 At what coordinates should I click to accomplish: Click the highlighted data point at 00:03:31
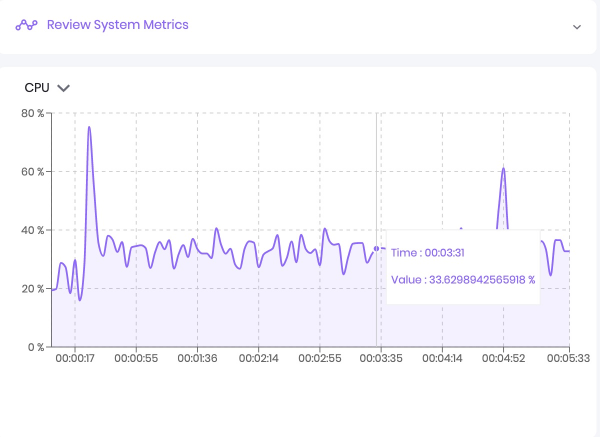coord(376,249)
